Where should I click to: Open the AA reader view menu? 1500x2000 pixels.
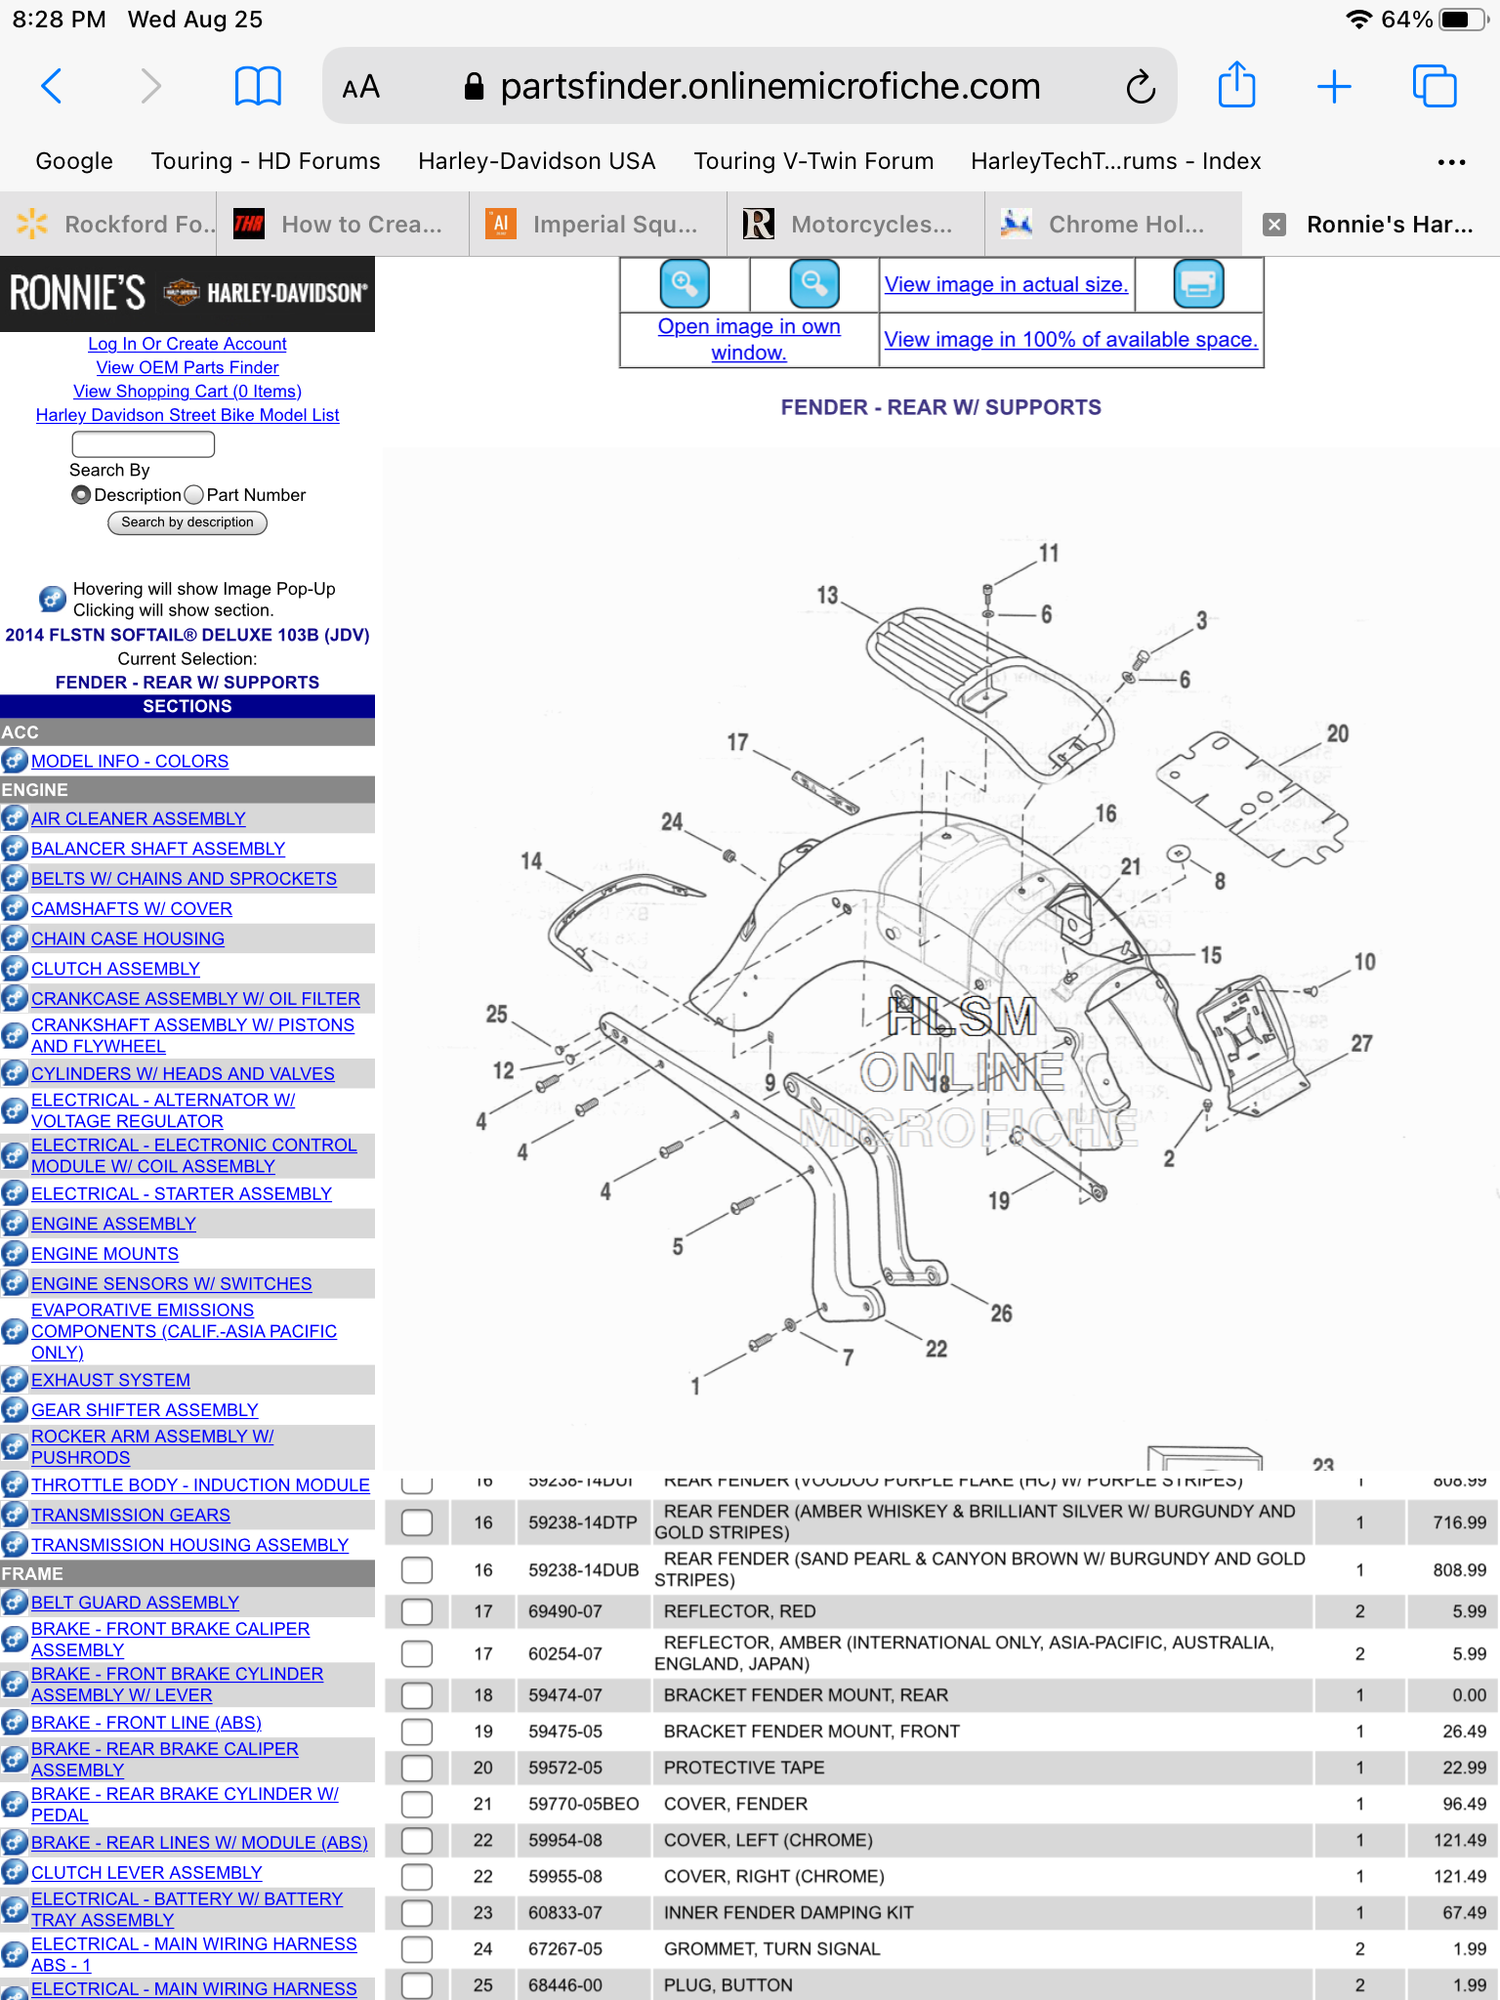[361, 87]
